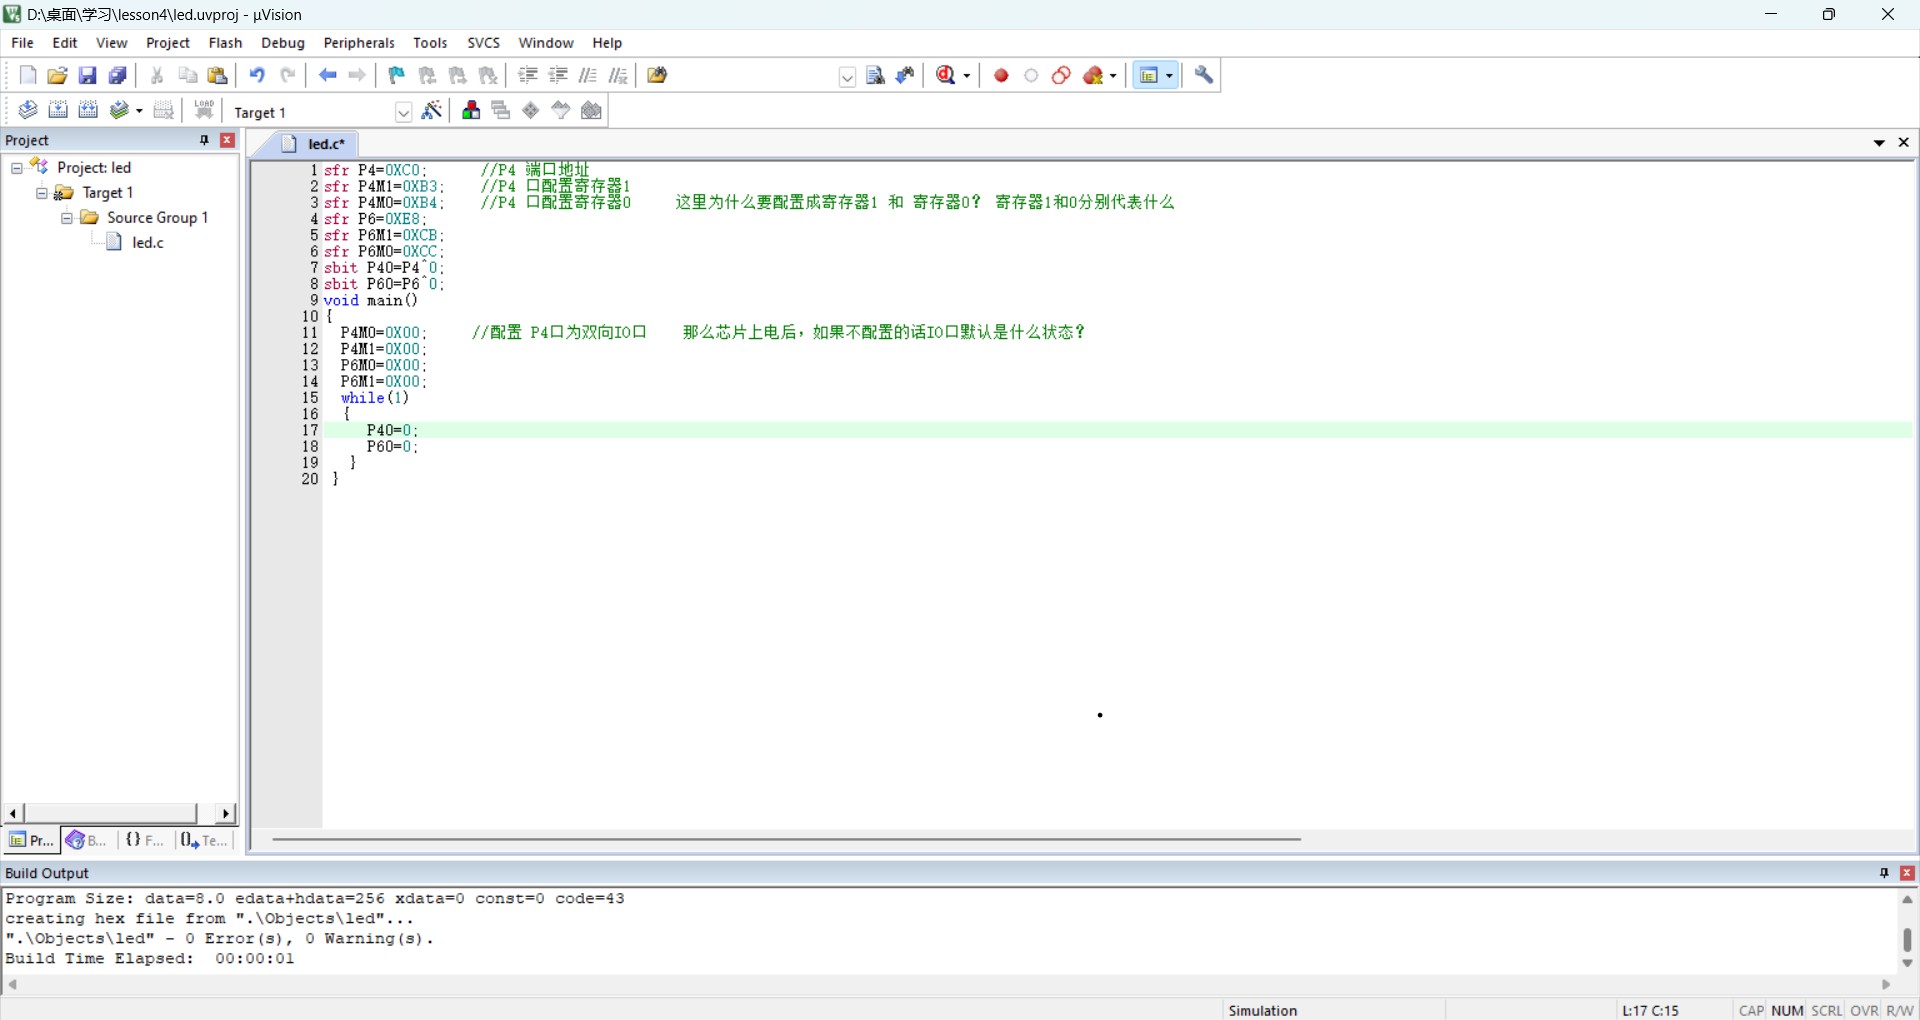
Task: Undo the last edit
Action: [257, 75]
